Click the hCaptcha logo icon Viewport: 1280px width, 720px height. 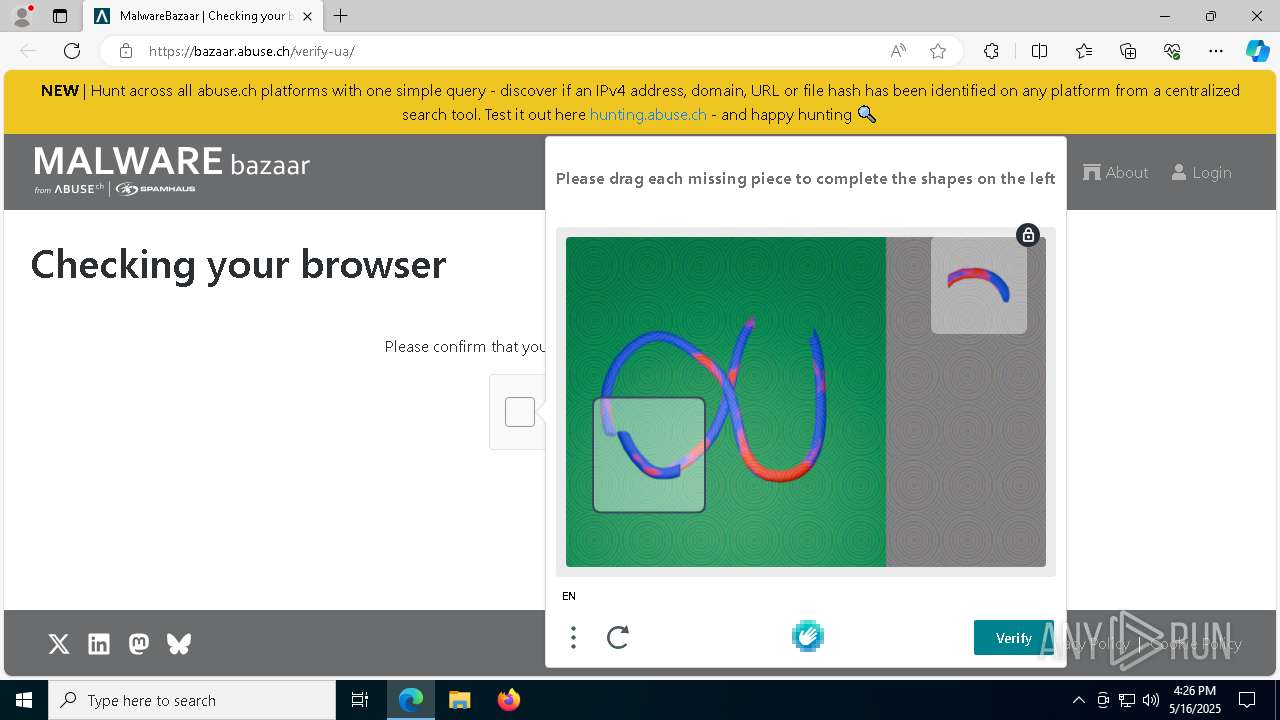tap(808, 636)
